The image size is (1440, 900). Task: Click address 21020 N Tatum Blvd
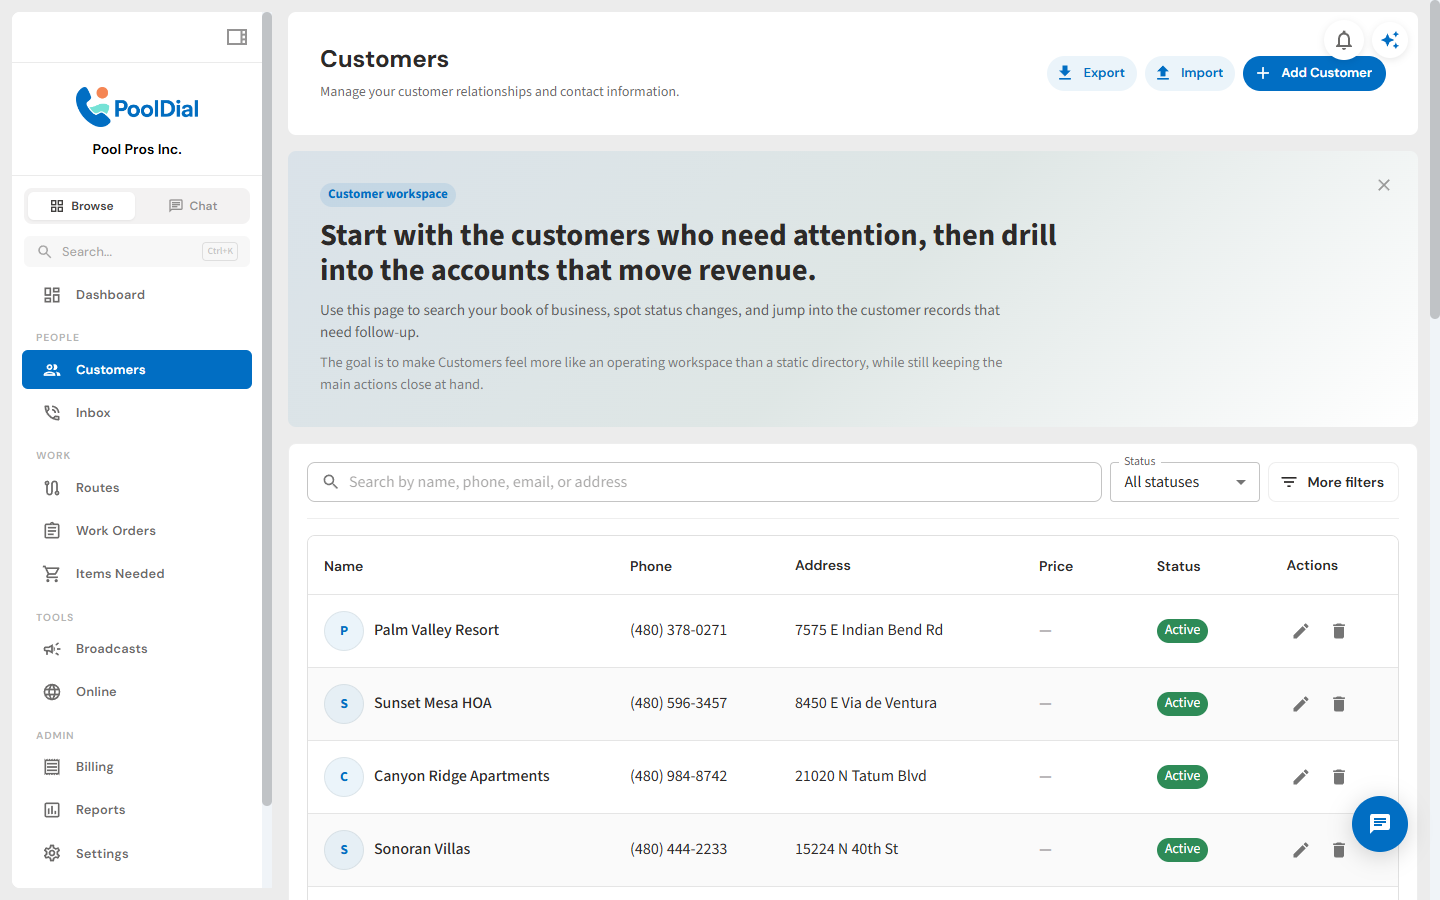pos(861,776)
